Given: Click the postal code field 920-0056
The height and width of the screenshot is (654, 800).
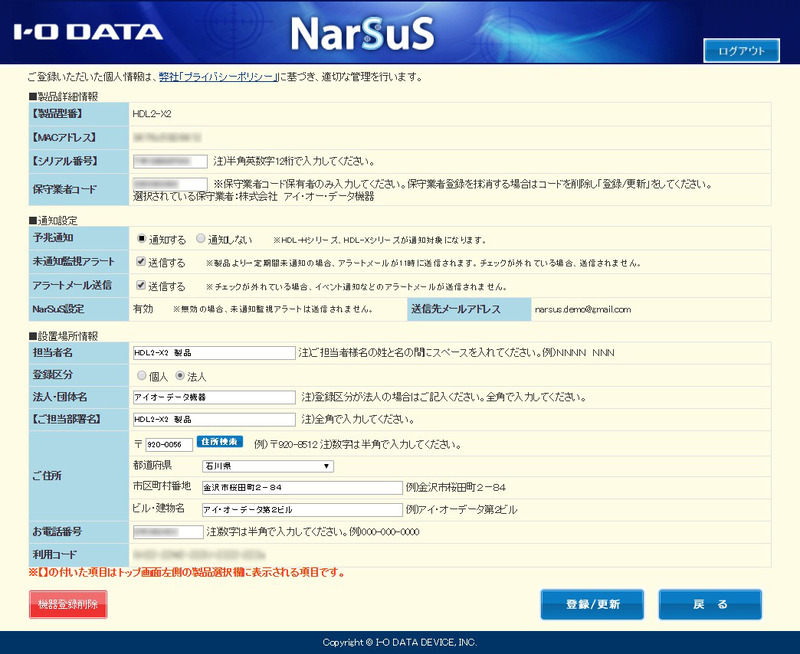Looking at the screenshot, I should tap(169, 444).
